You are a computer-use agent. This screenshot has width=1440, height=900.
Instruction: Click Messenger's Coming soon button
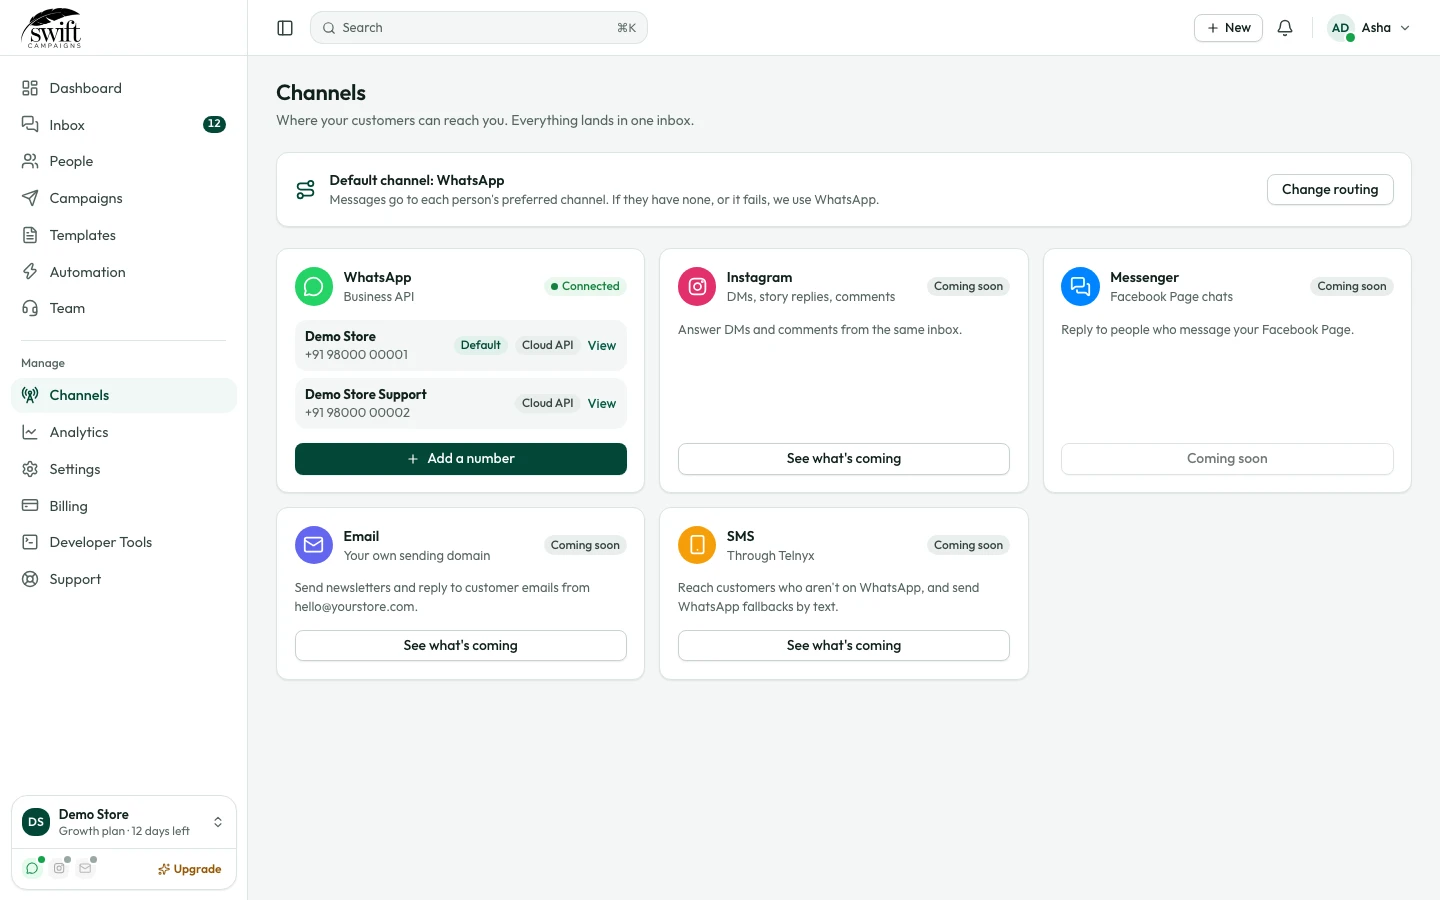[1227, 459]
